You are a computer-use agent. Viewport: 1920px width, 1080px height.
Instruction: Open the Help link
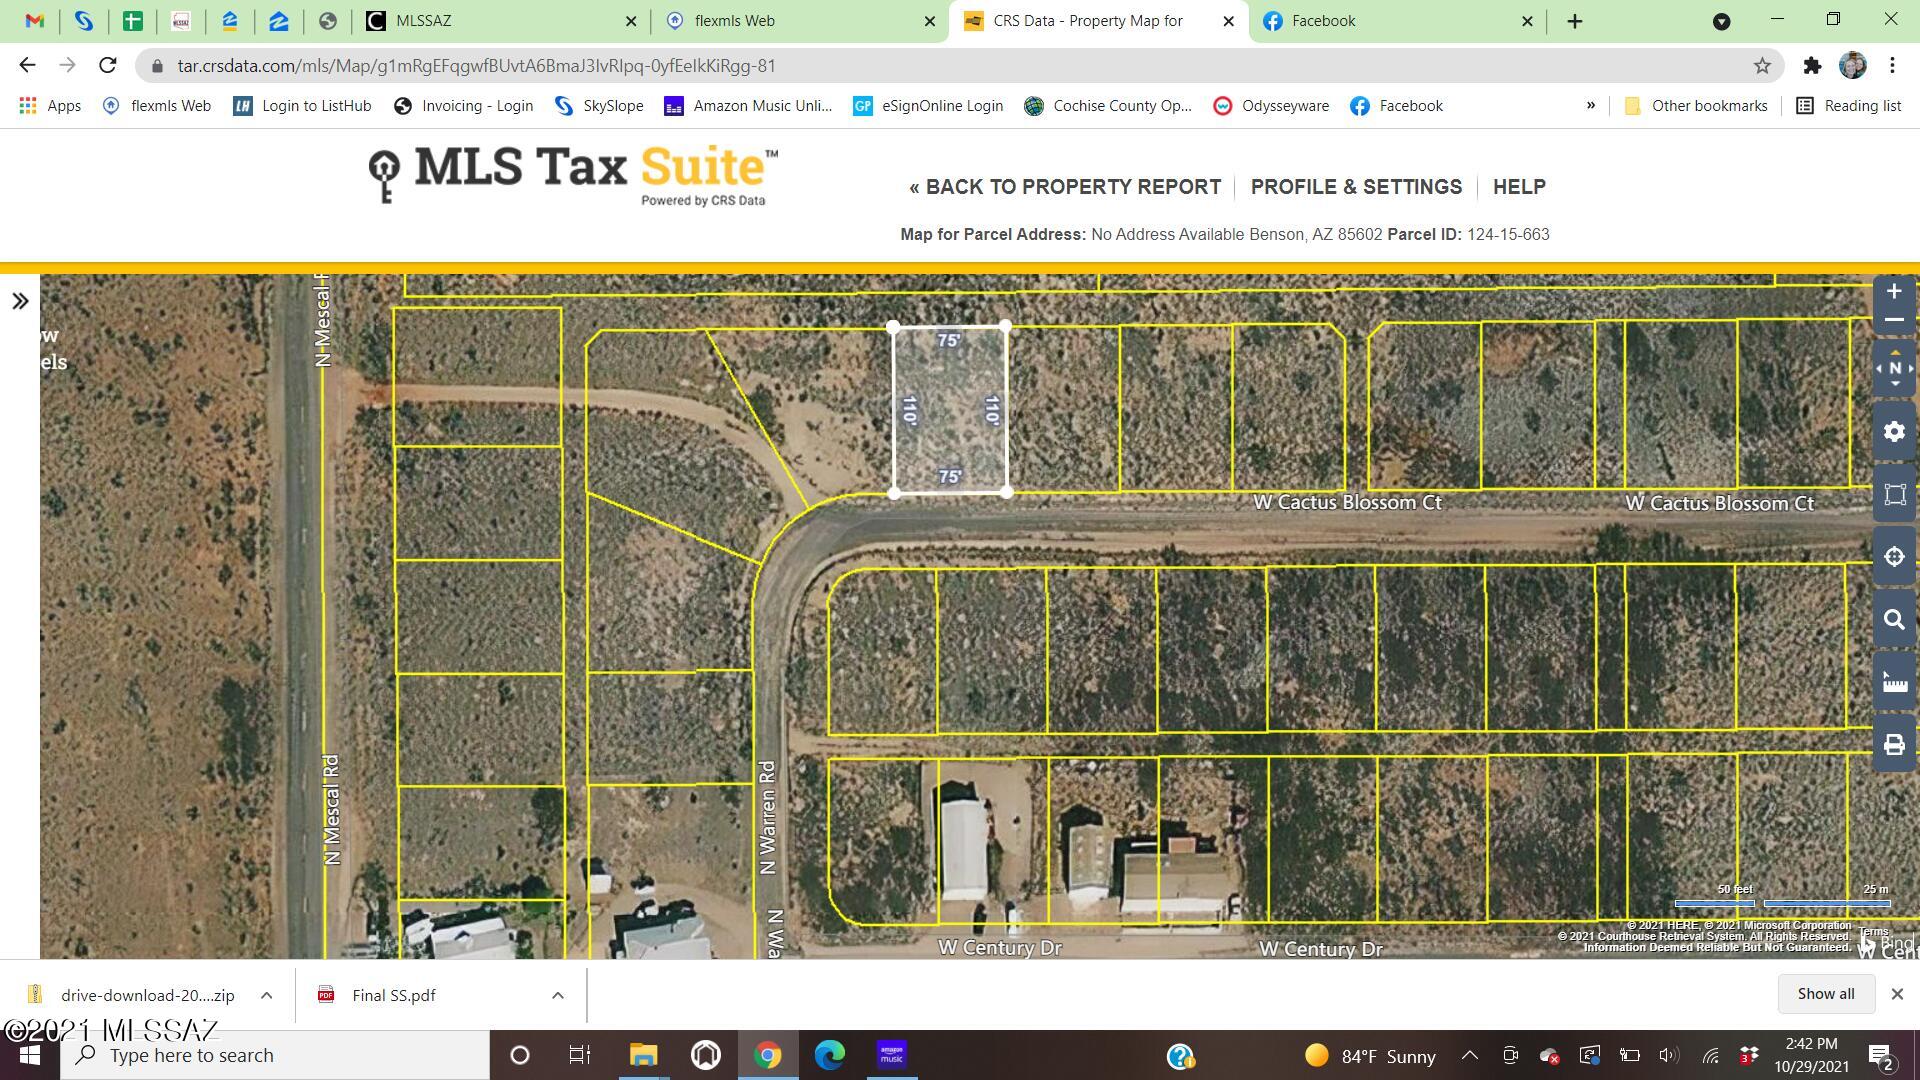point(1519,187)
